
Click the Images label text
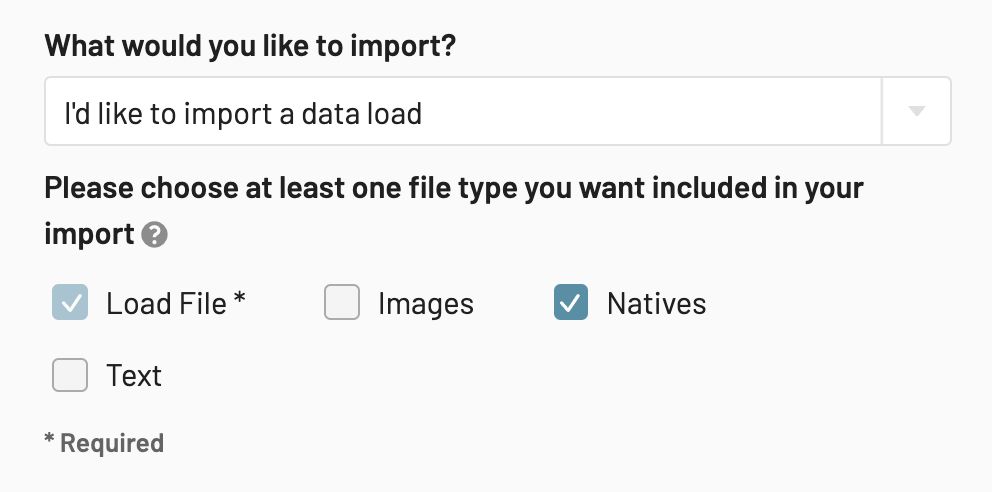pyautogui.click(x=426, y=304)
